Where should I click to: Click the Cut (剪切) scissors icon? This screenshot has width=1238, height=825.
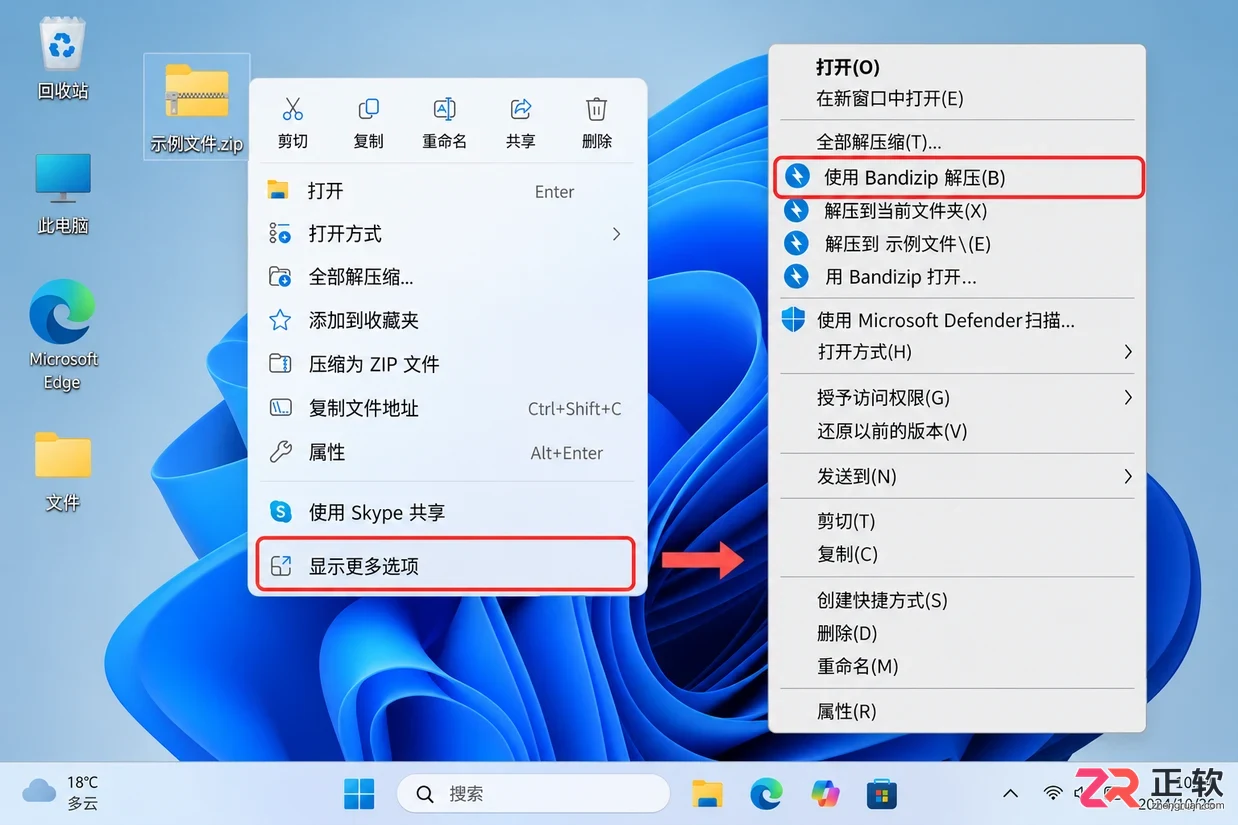(x=292, y=109)
